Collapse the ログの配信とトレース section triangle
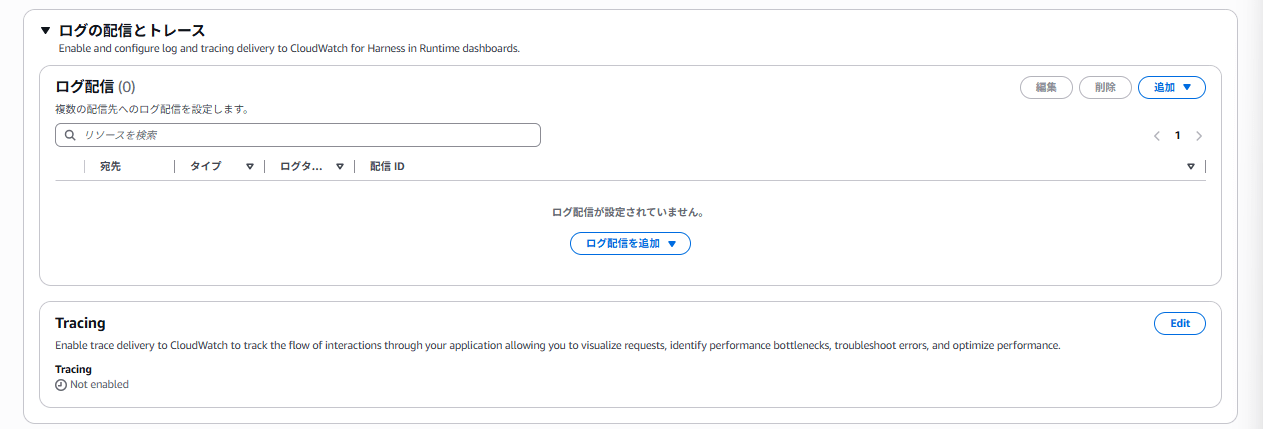Screen dimensions: 1263x429 pyautogui.click(x=45, y=31)
